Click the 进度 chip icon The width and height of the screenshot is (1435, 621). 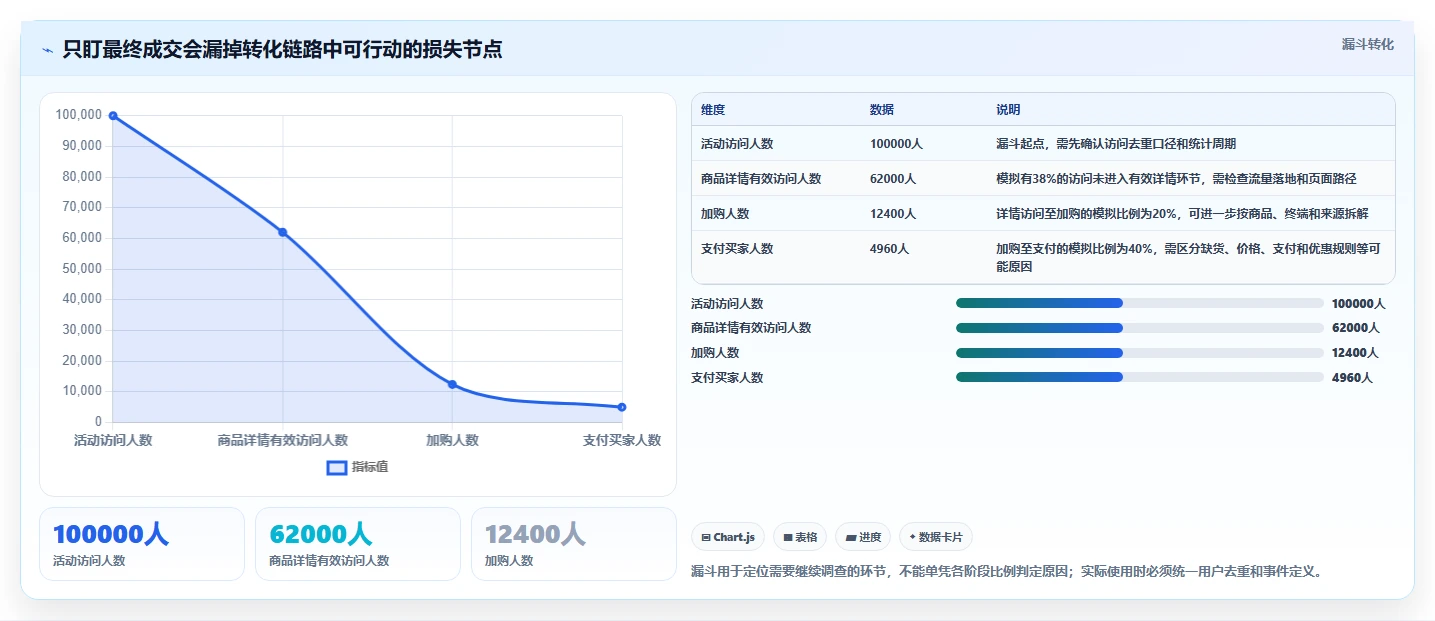[x=850, y=538]
